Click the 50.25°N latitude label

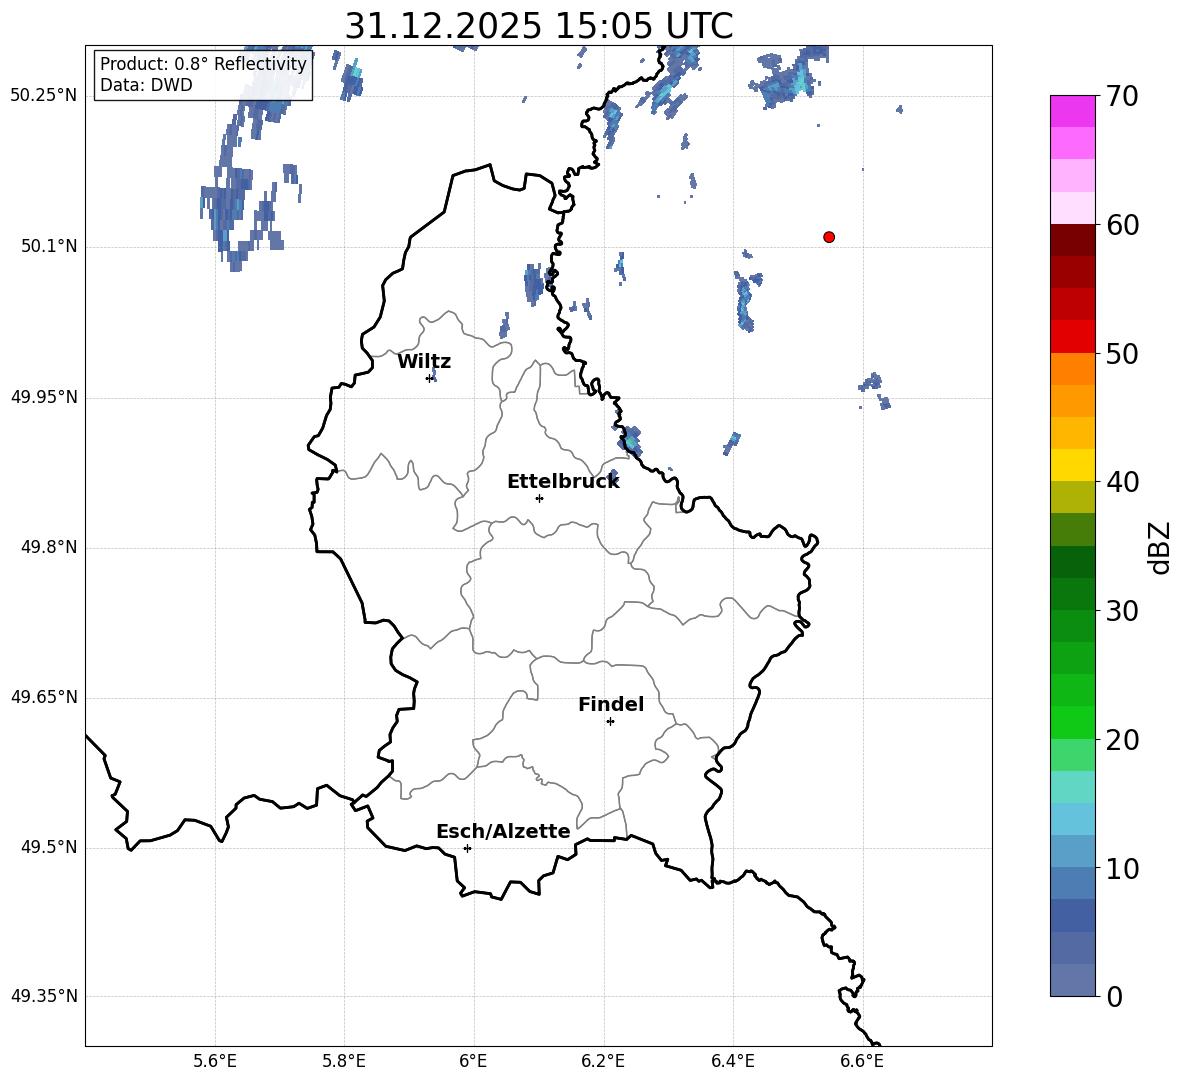coord(44,96)
